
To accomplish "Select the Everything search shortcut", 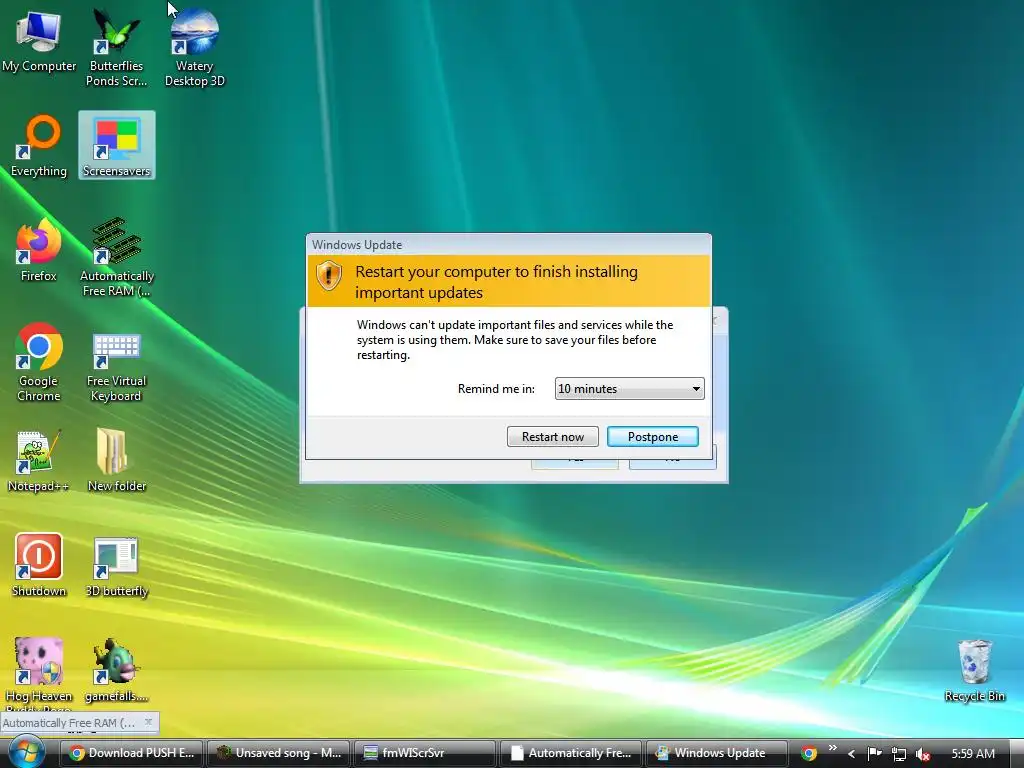I will pyautogui.click(x=39, y=146).
